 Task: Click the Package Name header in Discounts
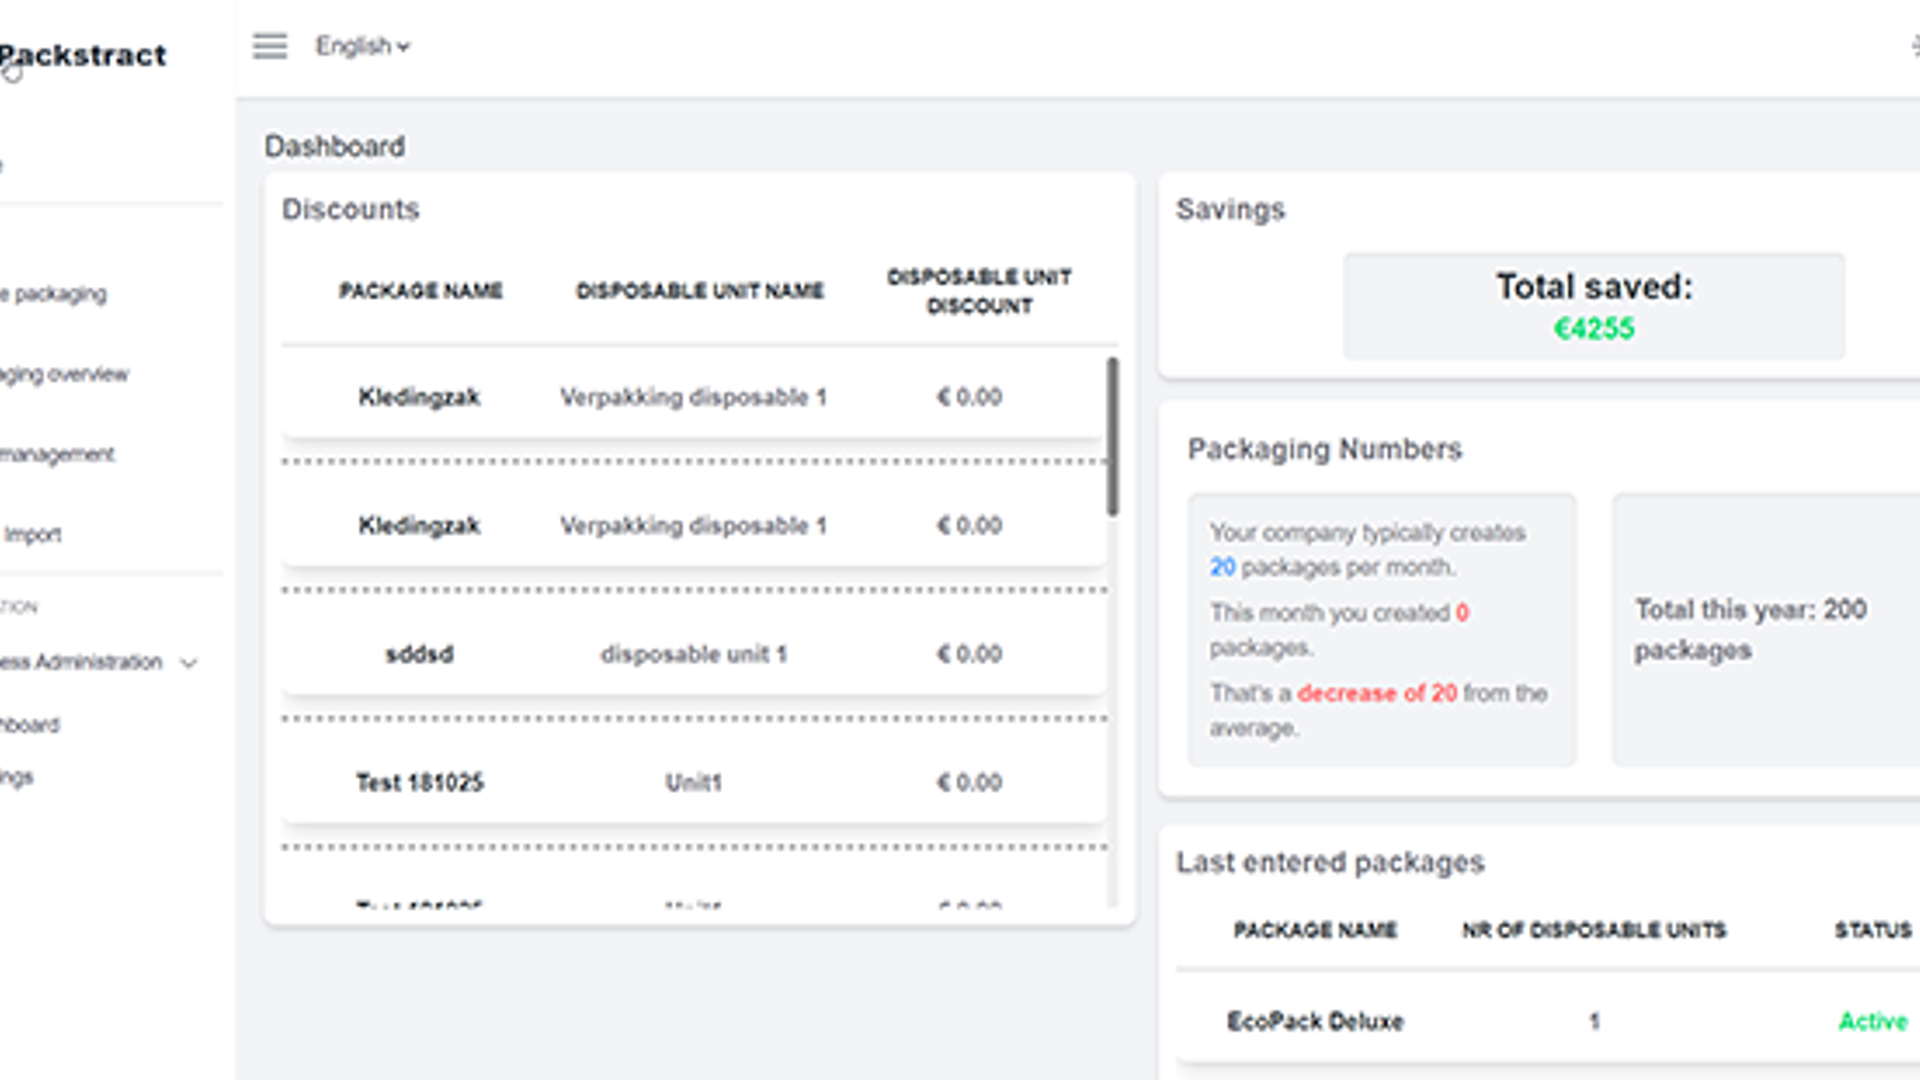(x=420, y=291)
